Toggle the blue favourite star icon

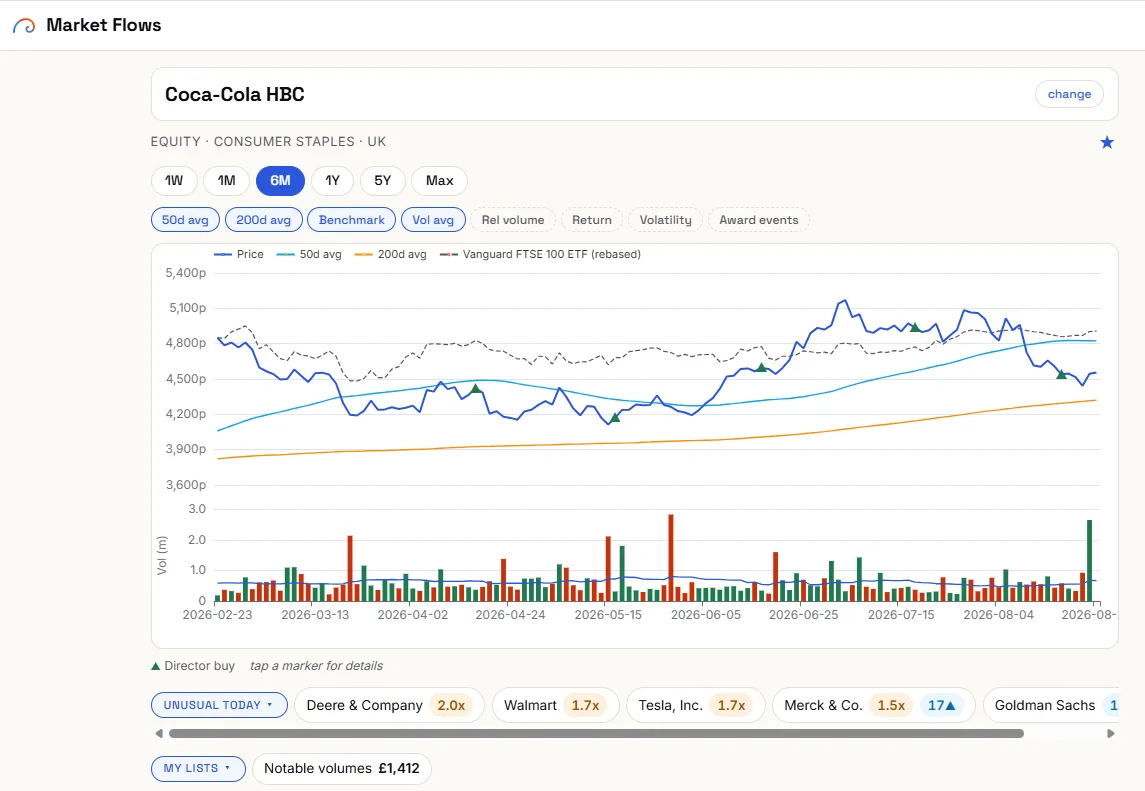[1107, 142]
